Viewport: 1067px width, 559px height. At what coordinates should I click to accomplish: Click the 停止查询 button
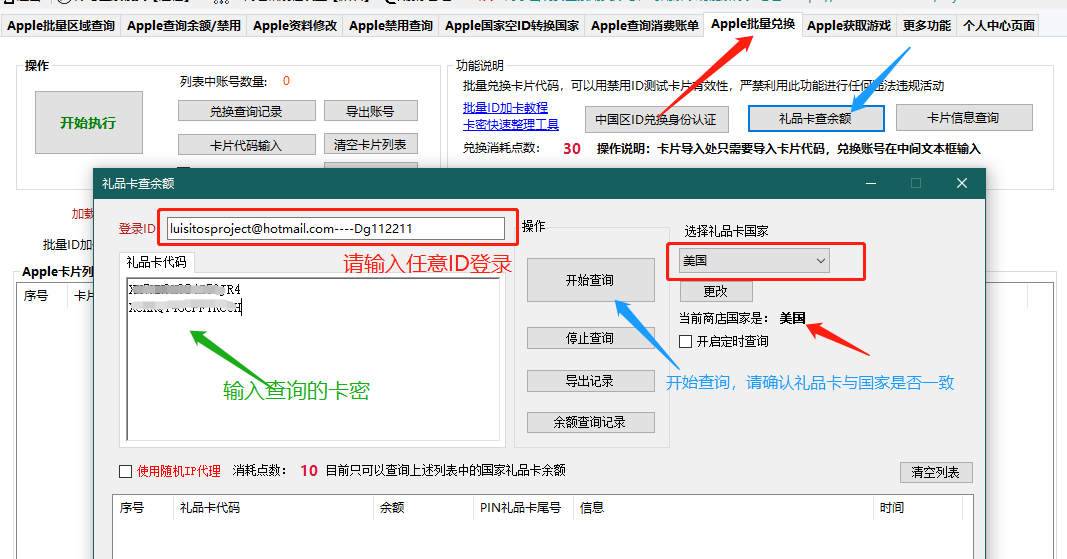click(x=590, y=338)
